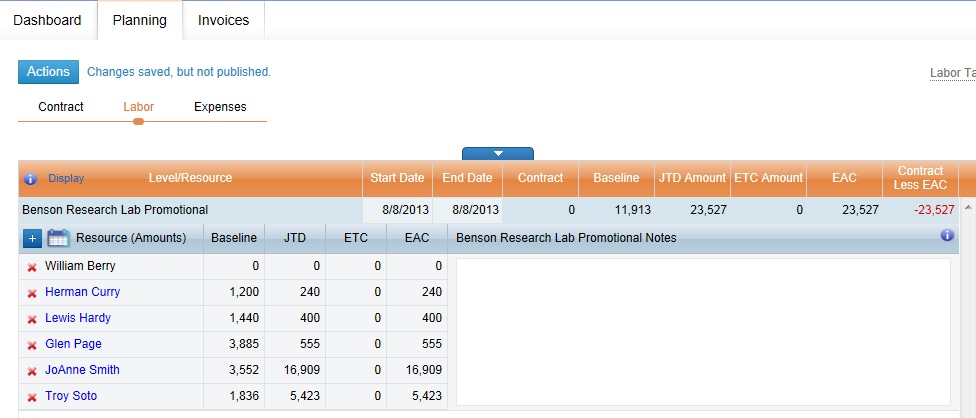Click the info icon next to Display
The height and width of the screenshot is (418, 976).
pos(30,179)
